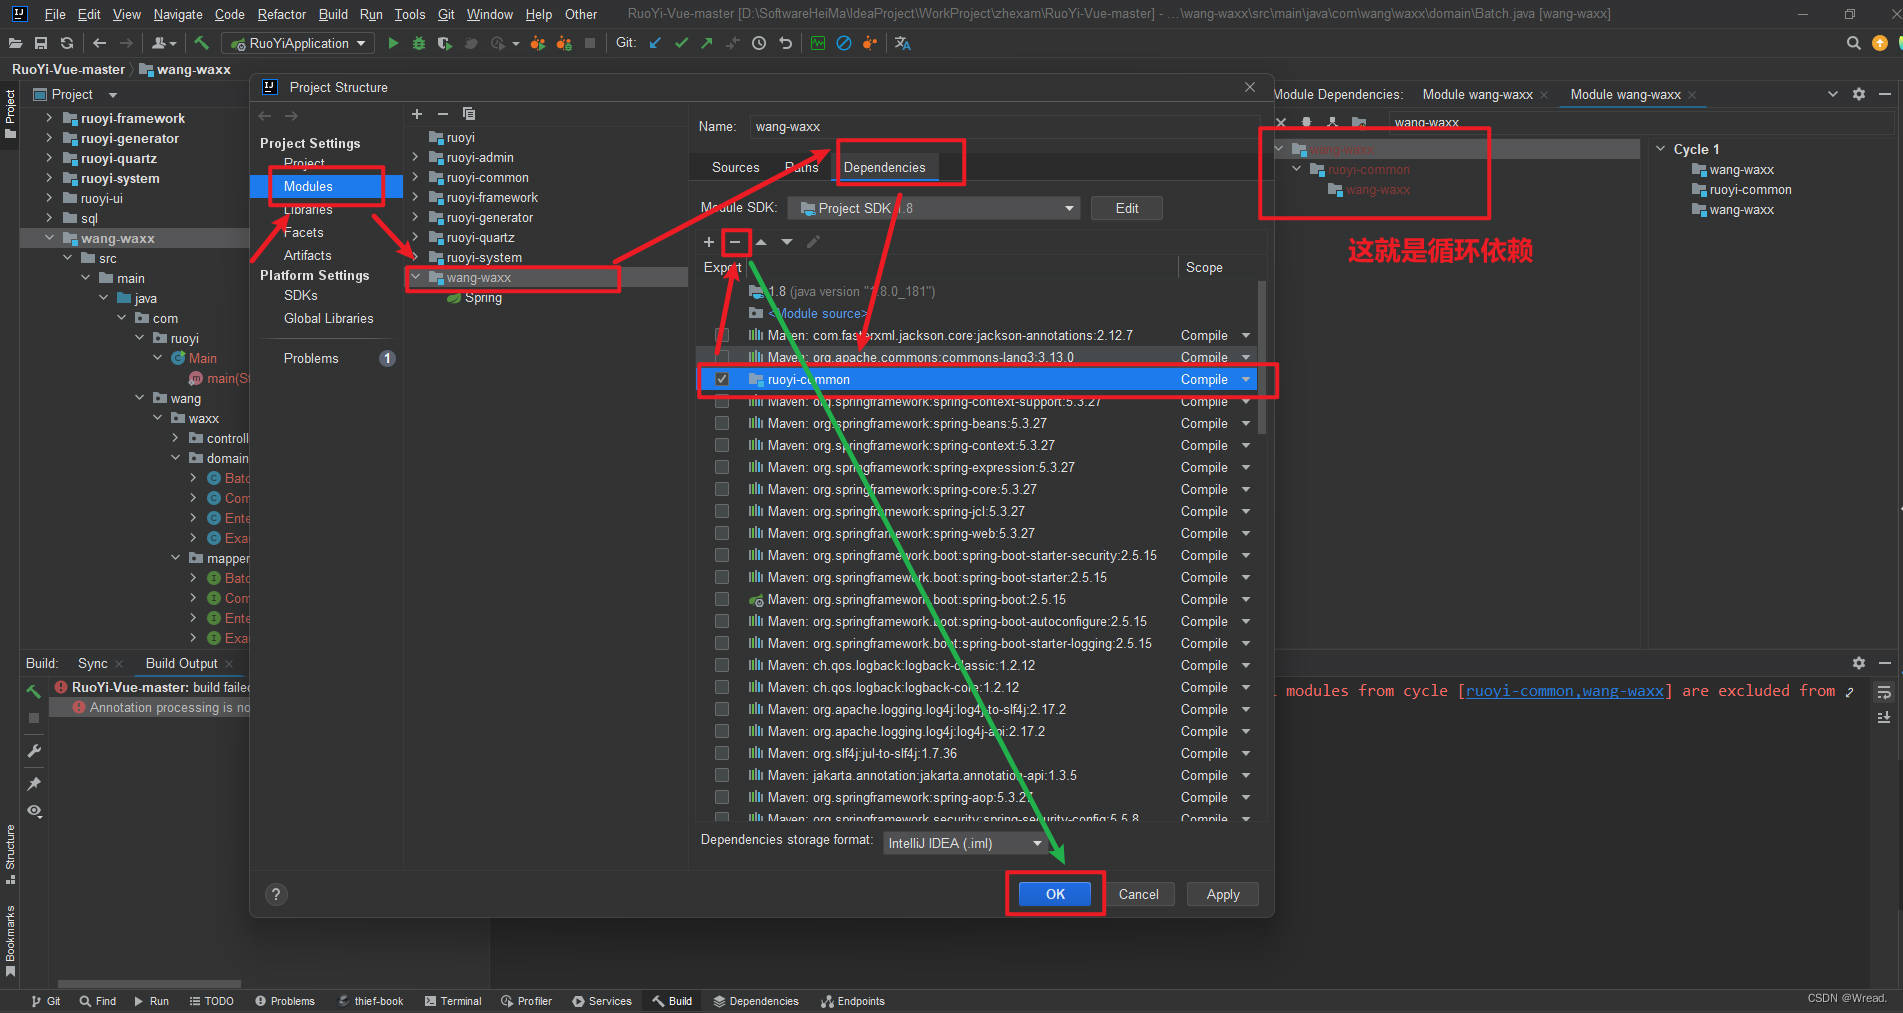The width and height of the screenshot is (1903, 1013).
Task: Click Edit next to Module SDK
Action: (x=1127, y=208)
